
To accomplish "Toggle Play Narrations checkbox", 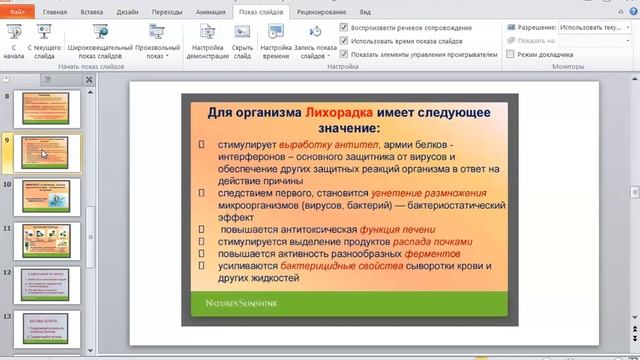I will (x=344, y=27).
